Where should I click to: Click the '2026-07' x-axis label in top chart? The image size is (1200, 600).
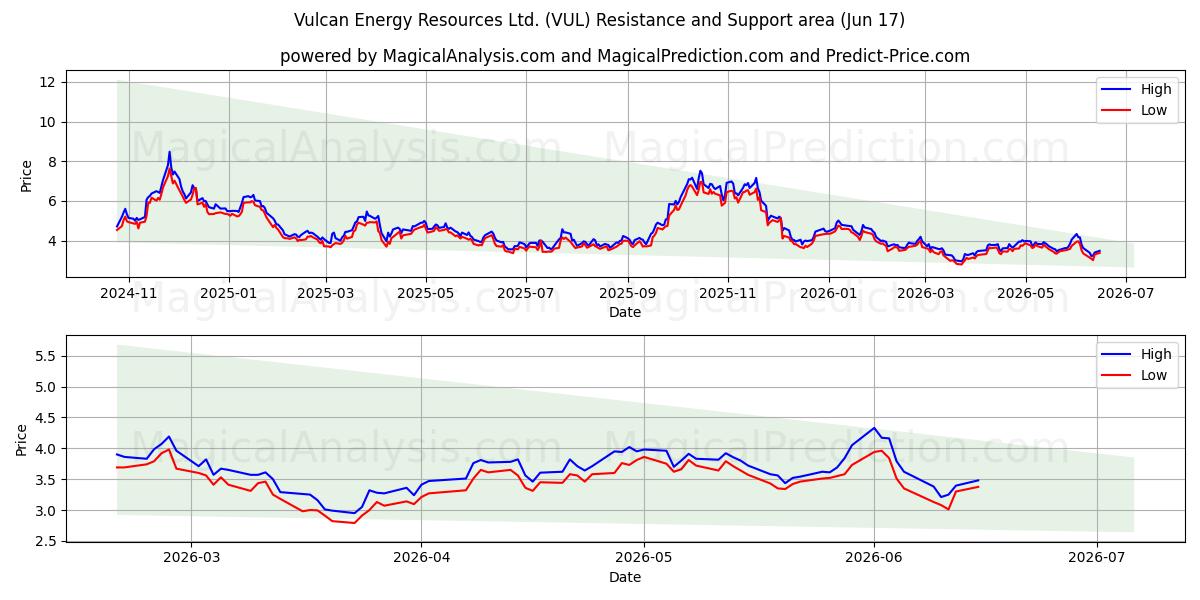click(1125, 294)
